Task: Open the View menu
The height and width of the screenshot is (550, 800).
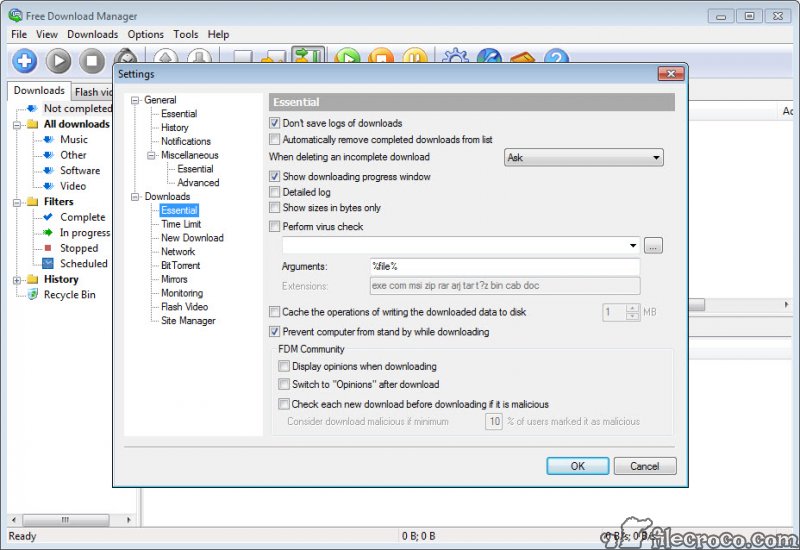Action: [46, 34]
